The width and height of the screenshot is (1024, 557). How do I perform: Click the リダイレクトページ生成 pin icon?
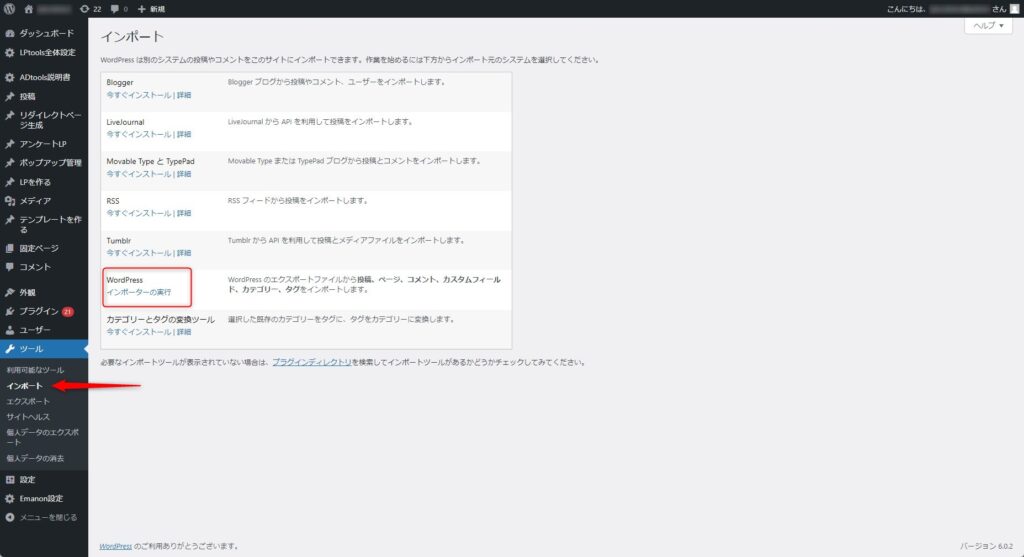click(x=9, y=116)
